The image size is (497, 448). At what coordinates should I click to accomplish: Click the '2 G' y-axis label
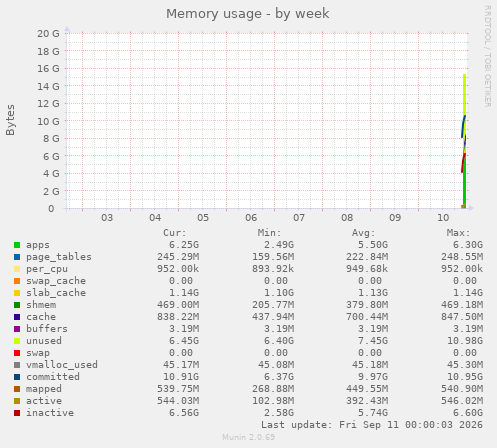pos(51,191)
